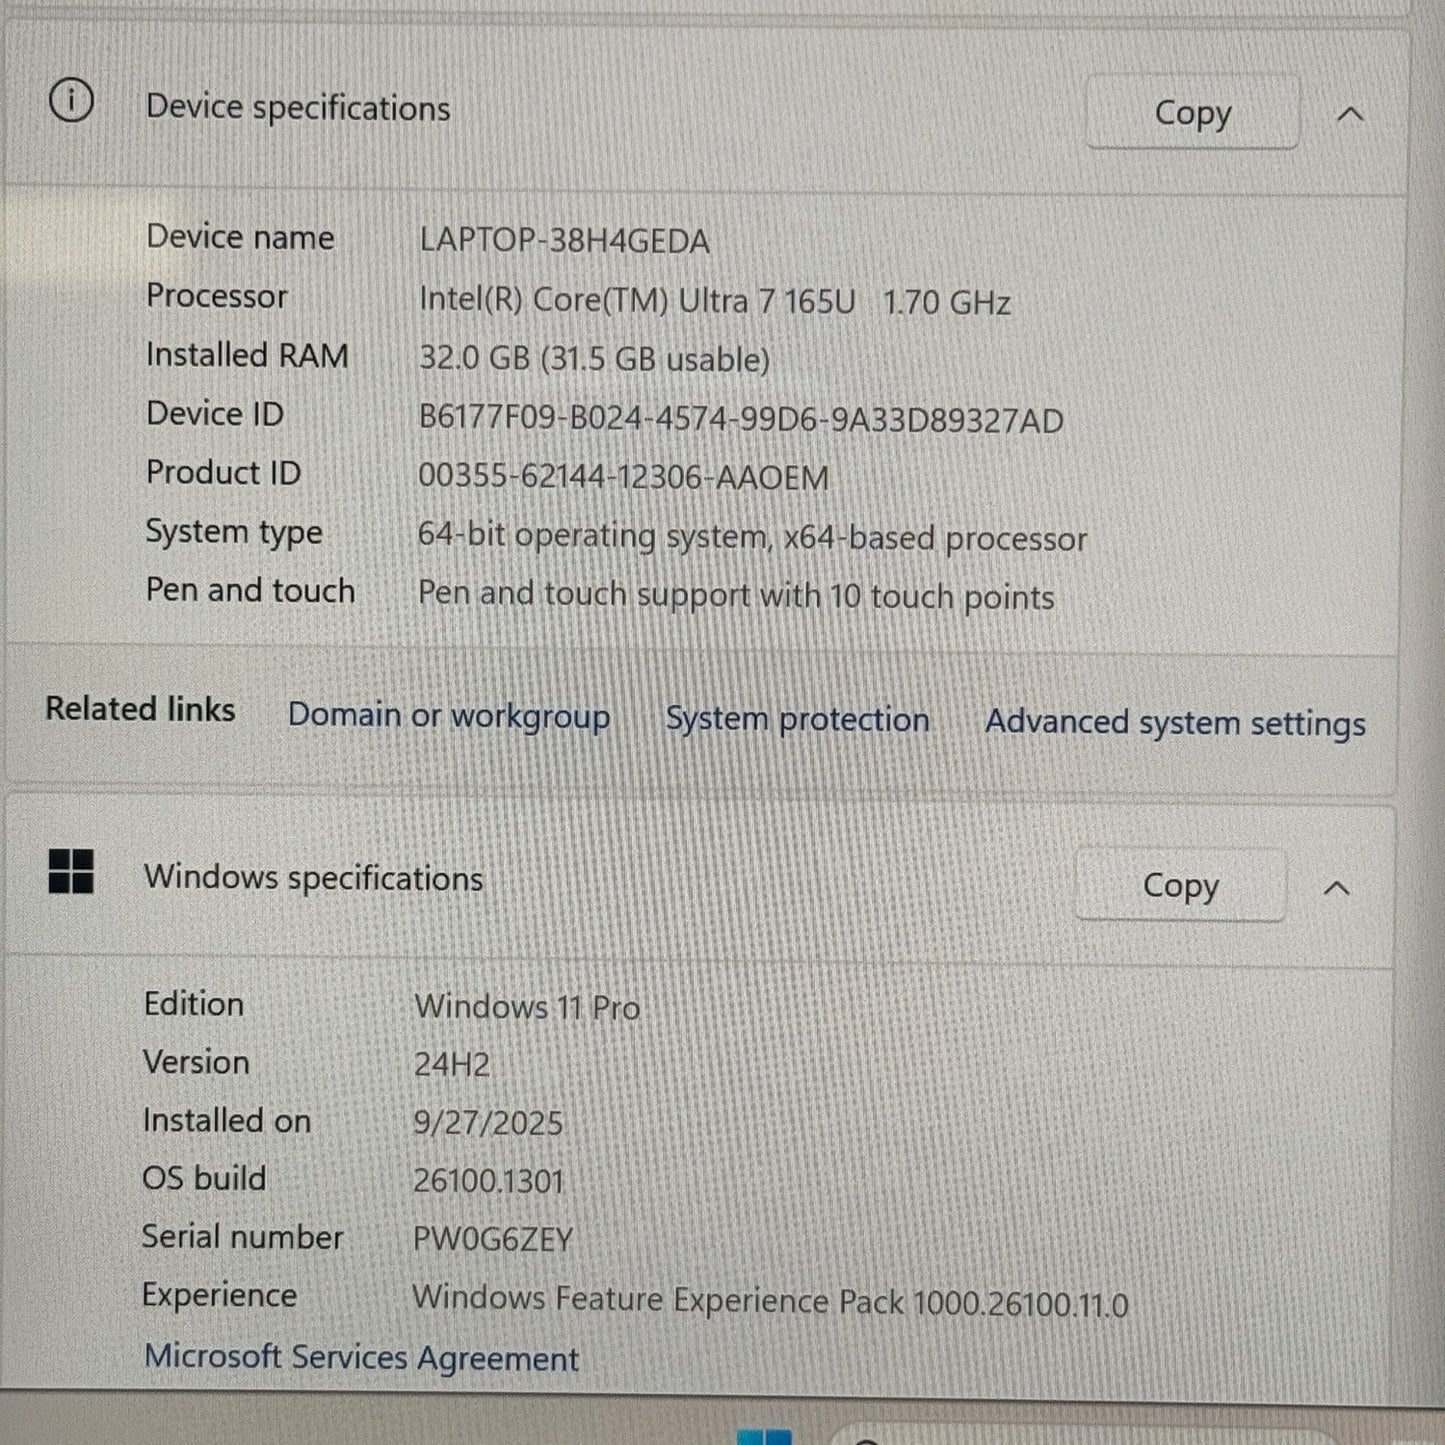Click the Device ID value text

coord(741,419)
